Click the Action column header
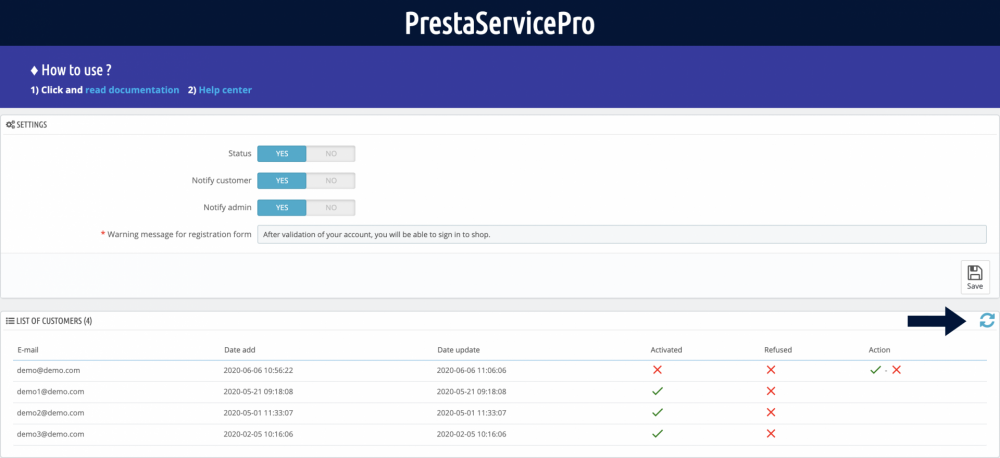 879,350
